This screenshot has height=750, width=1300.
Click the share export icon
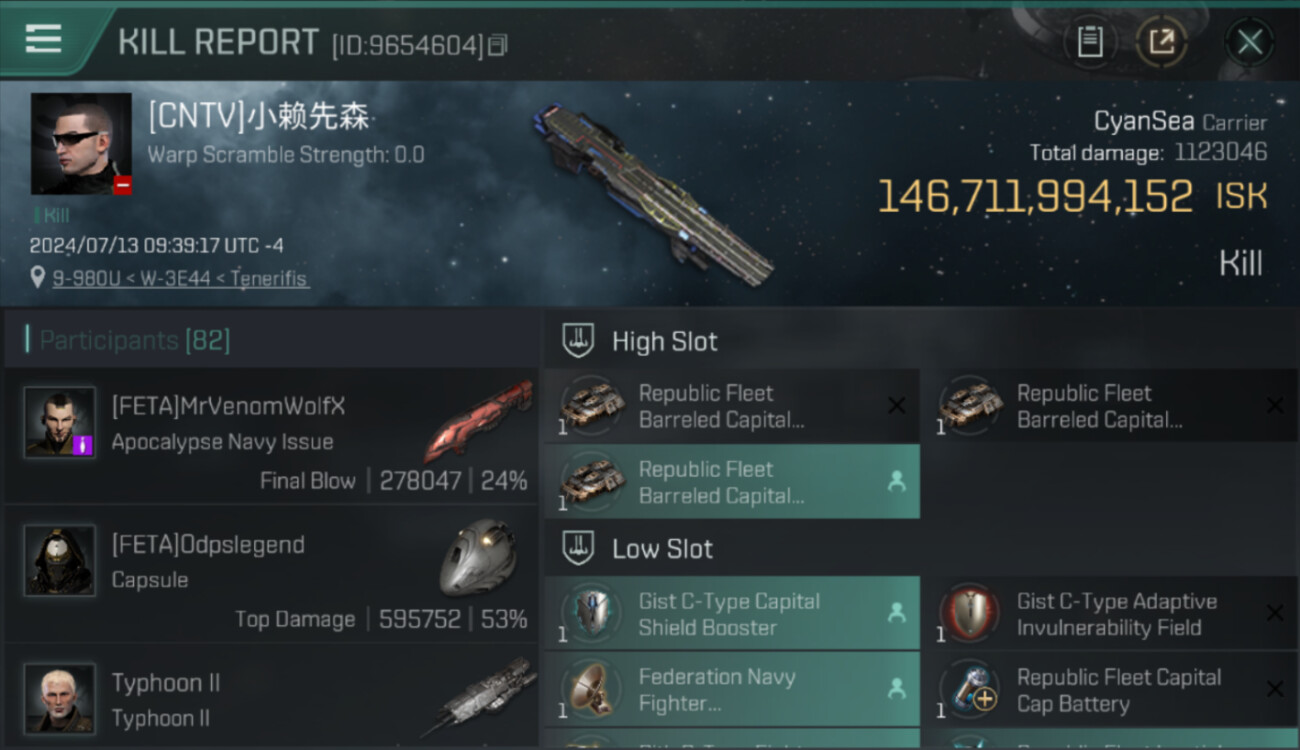coord(1161,42)
